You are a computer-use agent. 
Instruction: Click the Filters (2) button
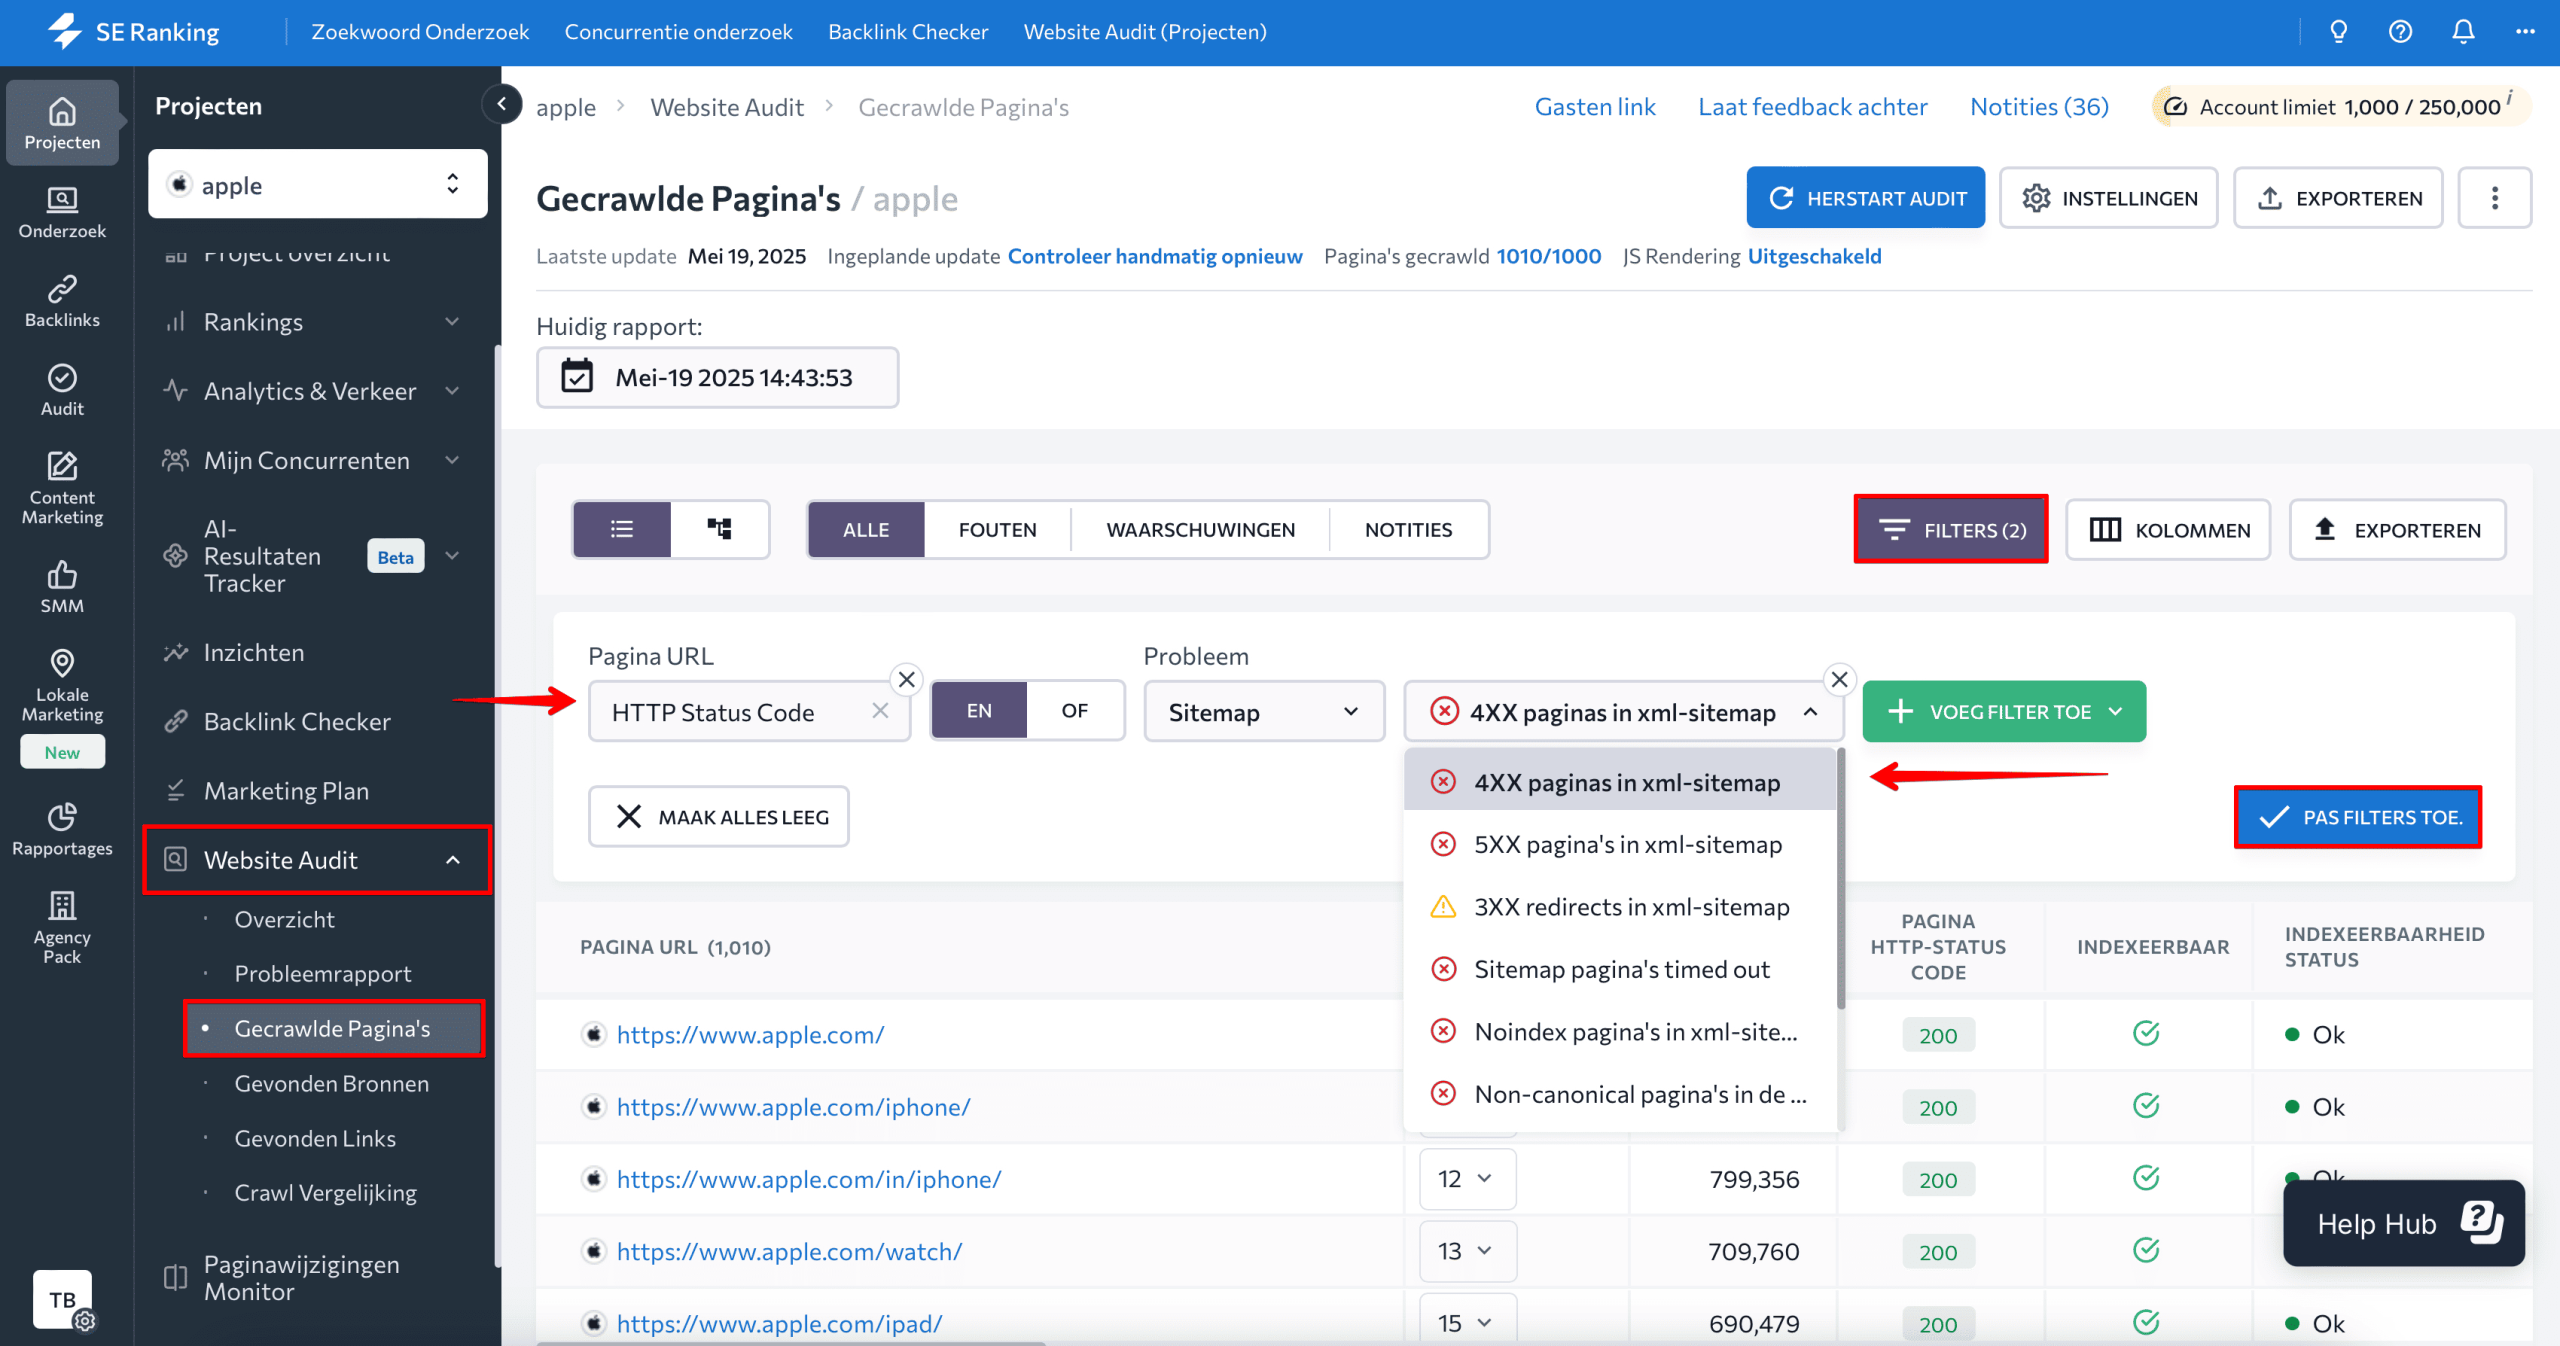(x=1951, y=530)
